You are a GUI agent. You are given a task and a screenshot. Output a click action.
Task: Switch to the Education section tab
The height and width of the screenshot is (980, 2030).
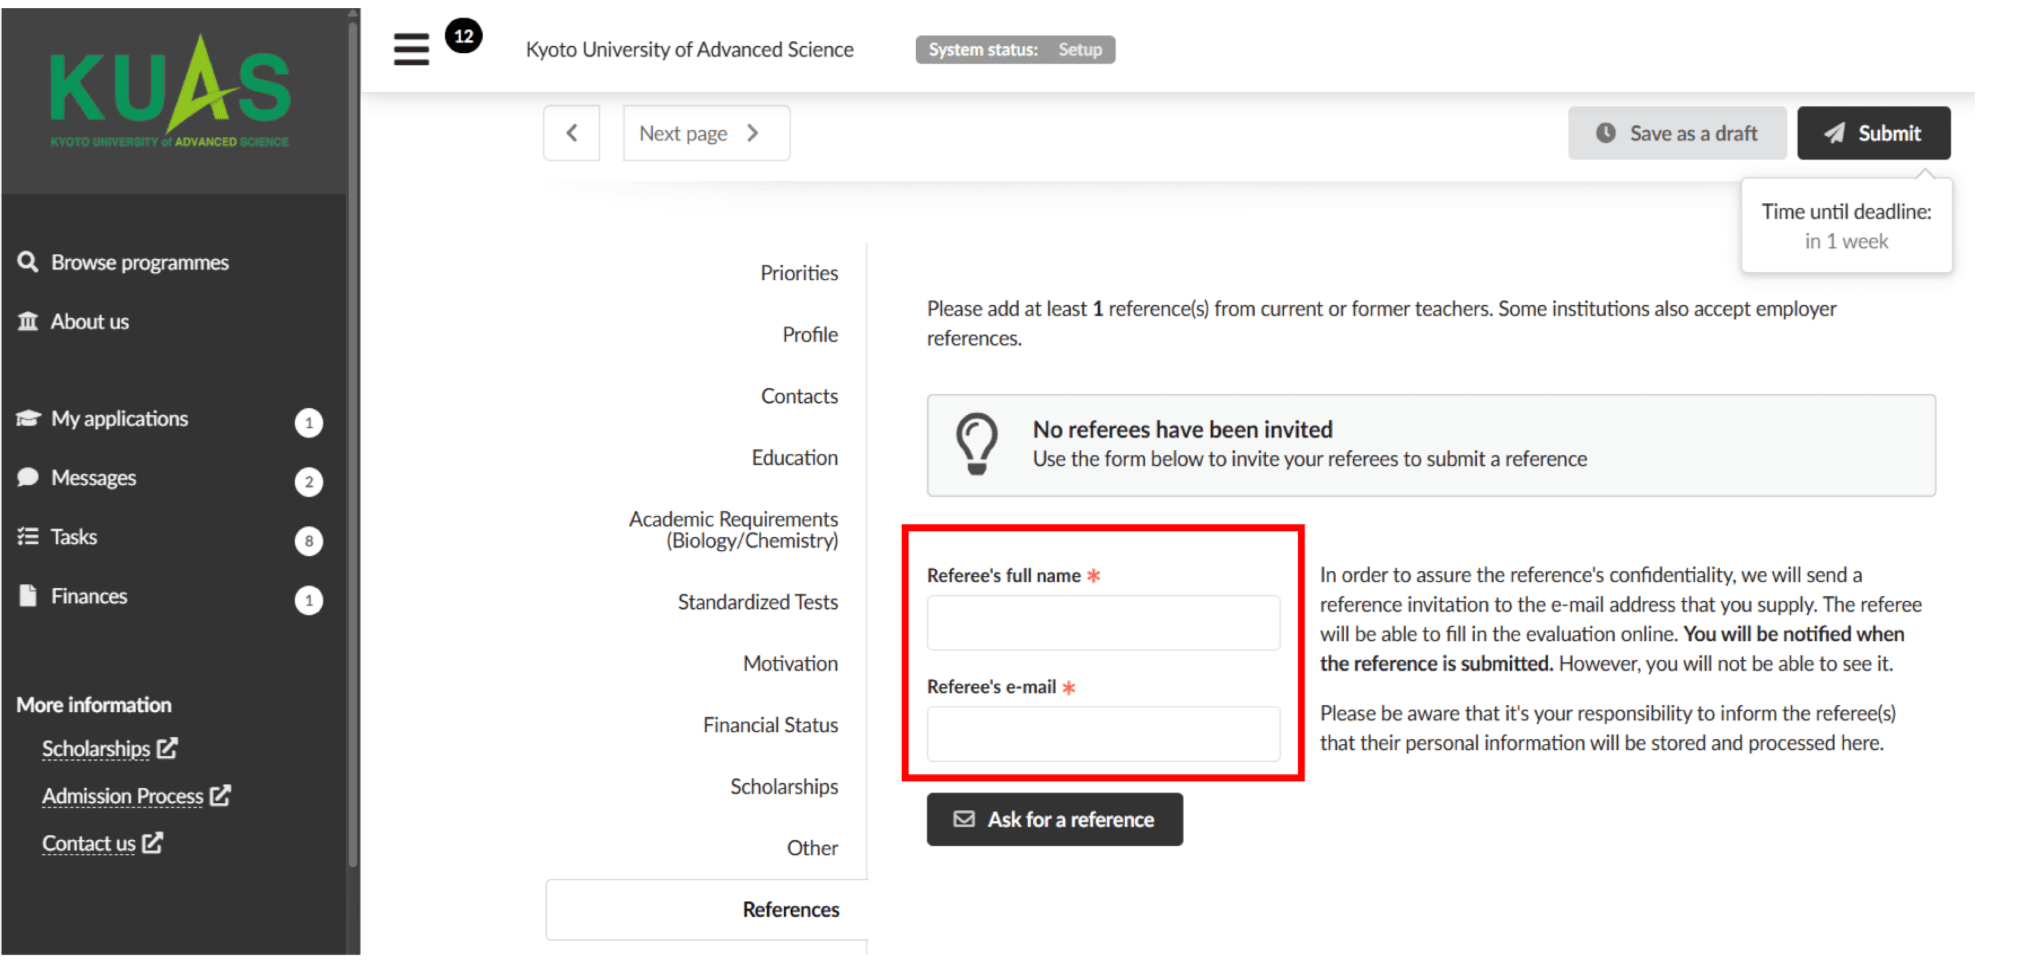(795, 457)
